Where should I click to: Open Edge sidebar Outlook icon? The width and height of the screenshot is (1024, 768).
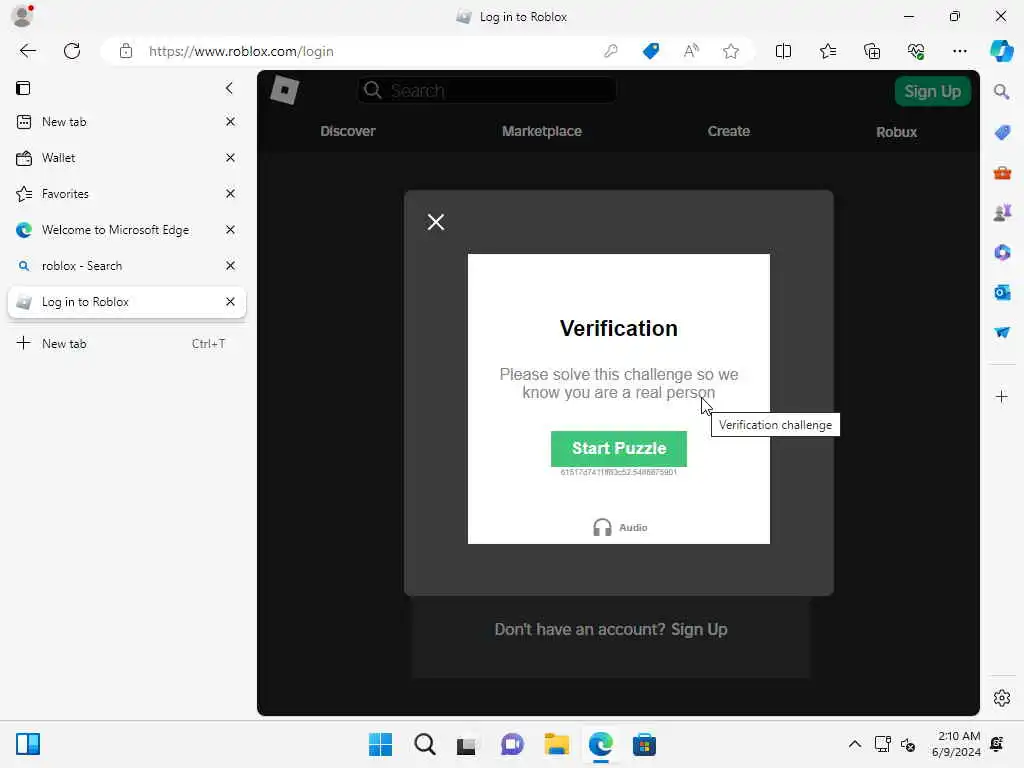point(1002,292)
